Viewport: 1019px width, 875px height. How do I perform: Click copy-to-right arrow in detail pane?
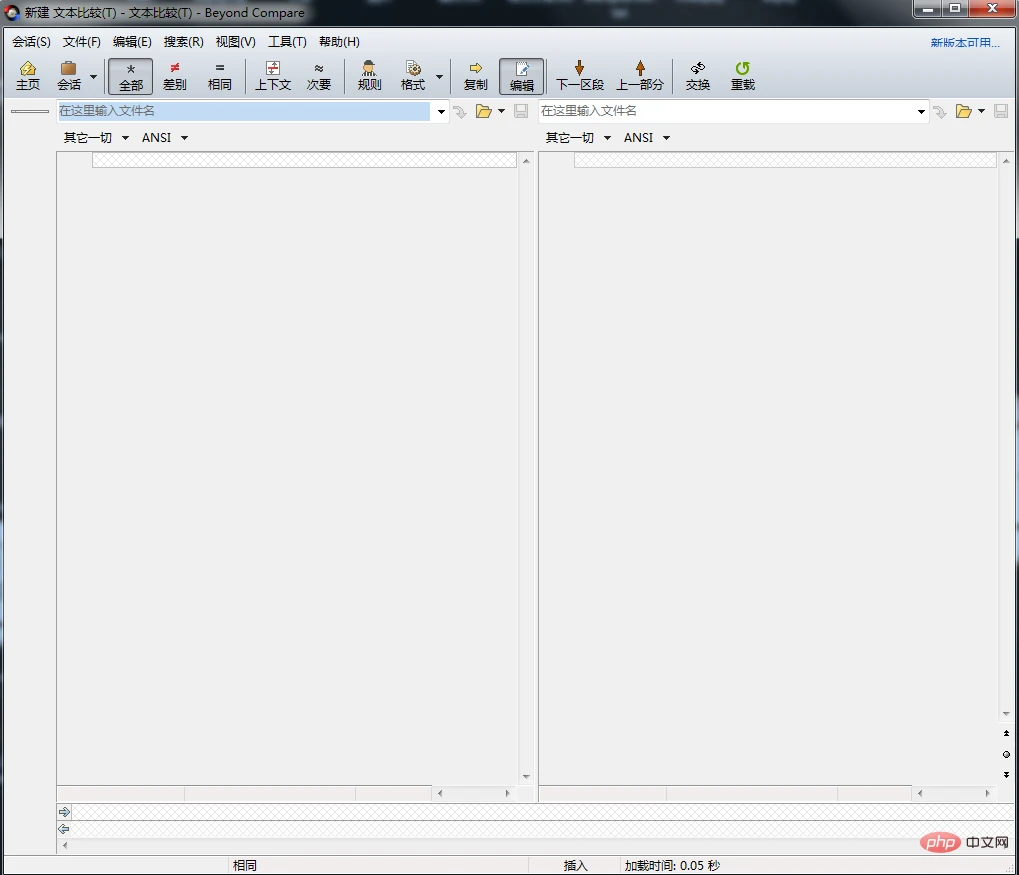pos(64,811)
